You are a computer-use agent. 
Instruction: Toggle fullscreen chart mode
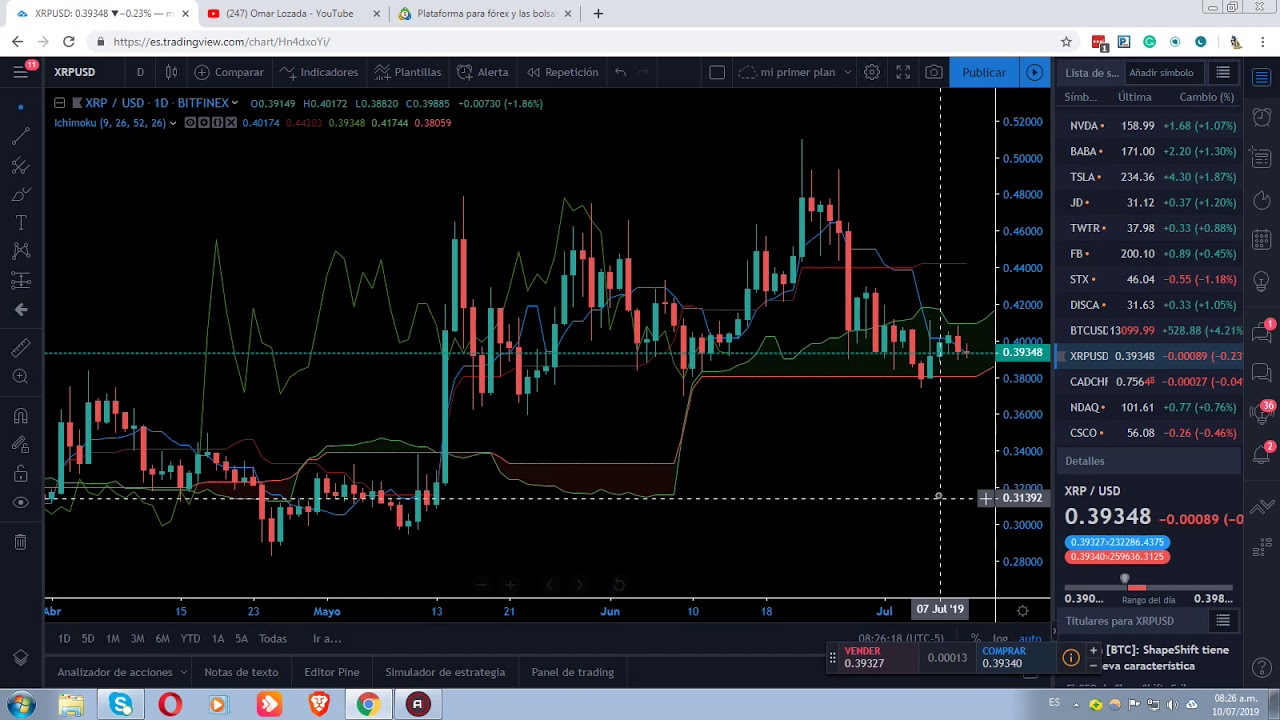[x=903, y=72]
